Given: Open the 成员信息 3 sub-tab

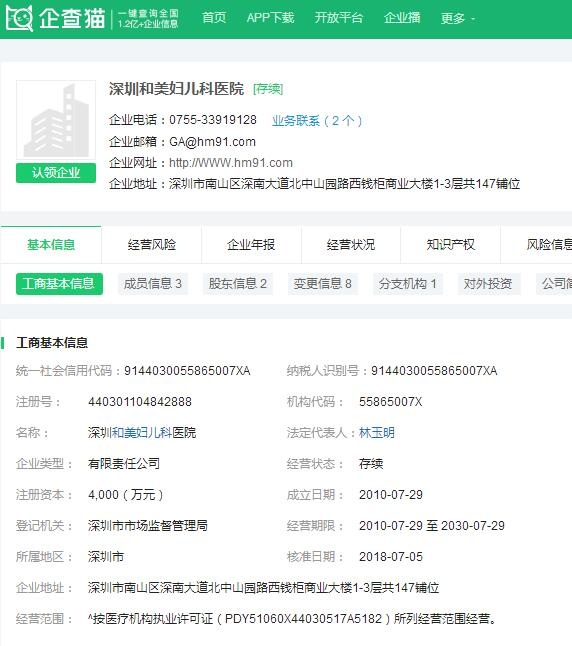Looking at the screenshot, I should pyautogui.click(x=152, y=284).
